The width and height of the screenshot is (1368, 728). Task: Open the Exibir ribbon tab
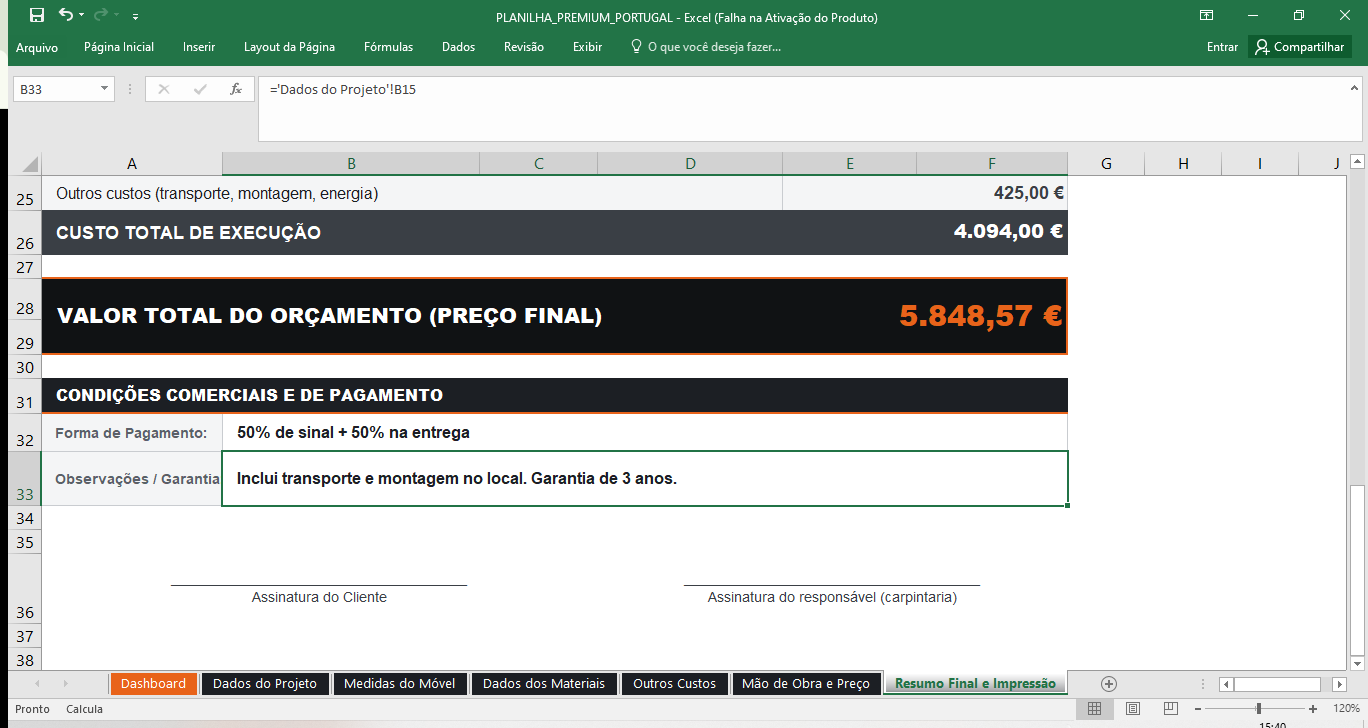[587, 47]
